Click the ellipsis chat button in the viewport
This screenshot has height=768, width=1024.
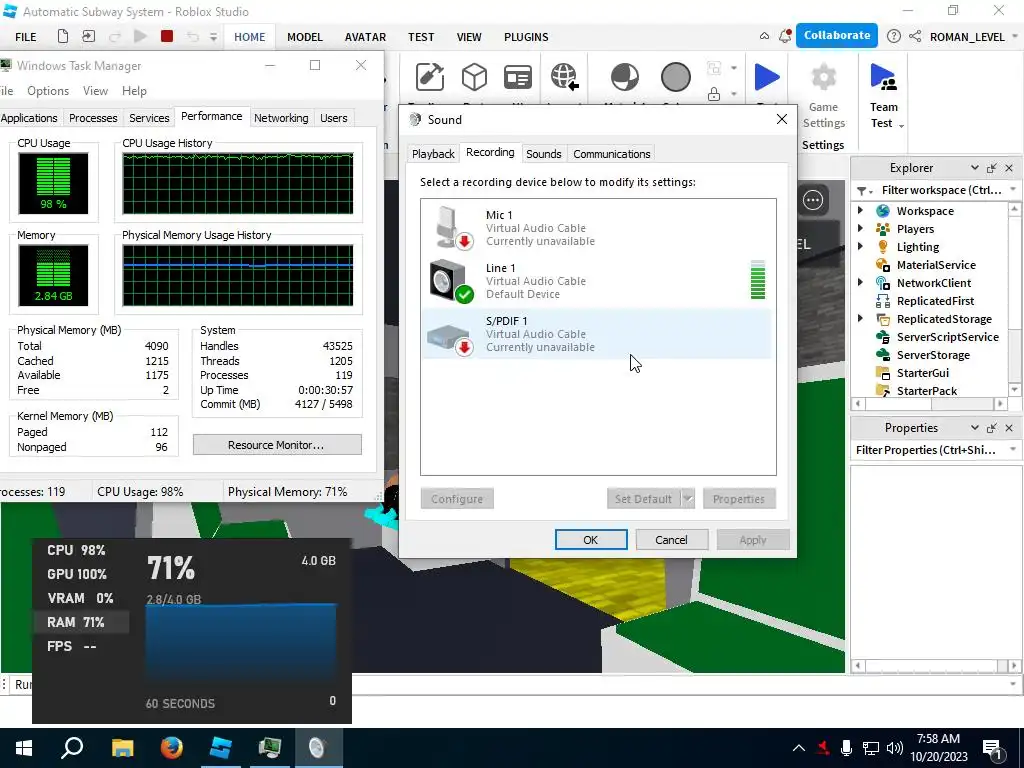[x=813, y=200]
